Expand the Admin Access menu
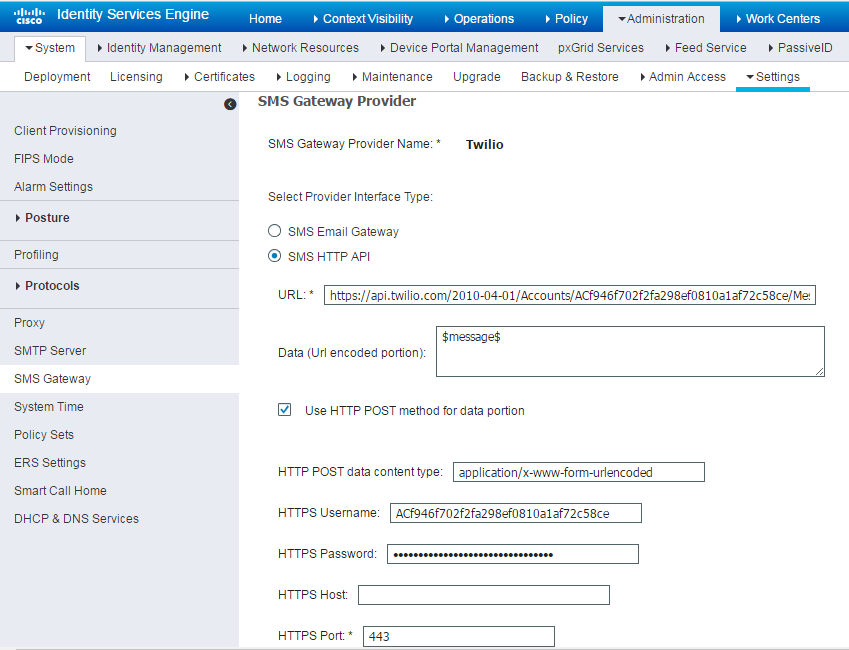Image resolution: width=849 pixels, height=650 pixels. point(683,76)
